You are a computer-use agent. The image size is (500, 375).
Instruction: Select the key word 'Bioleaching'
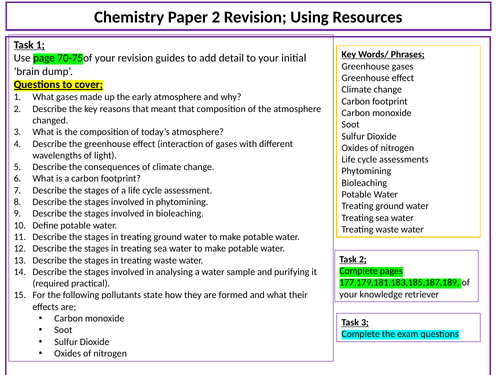click(364, 183)
